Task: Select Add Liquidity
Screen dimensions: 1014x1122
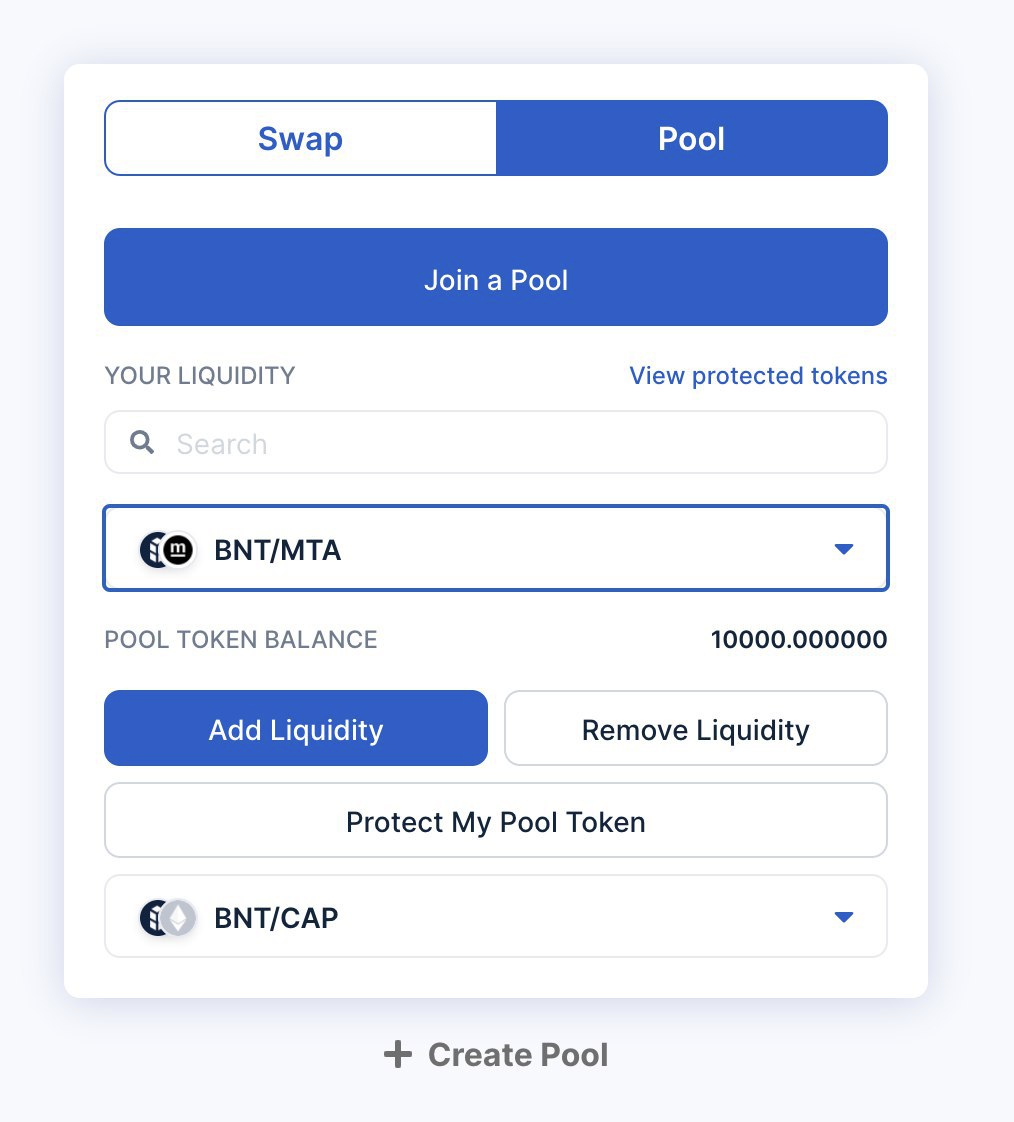Action: click(295, 728)
